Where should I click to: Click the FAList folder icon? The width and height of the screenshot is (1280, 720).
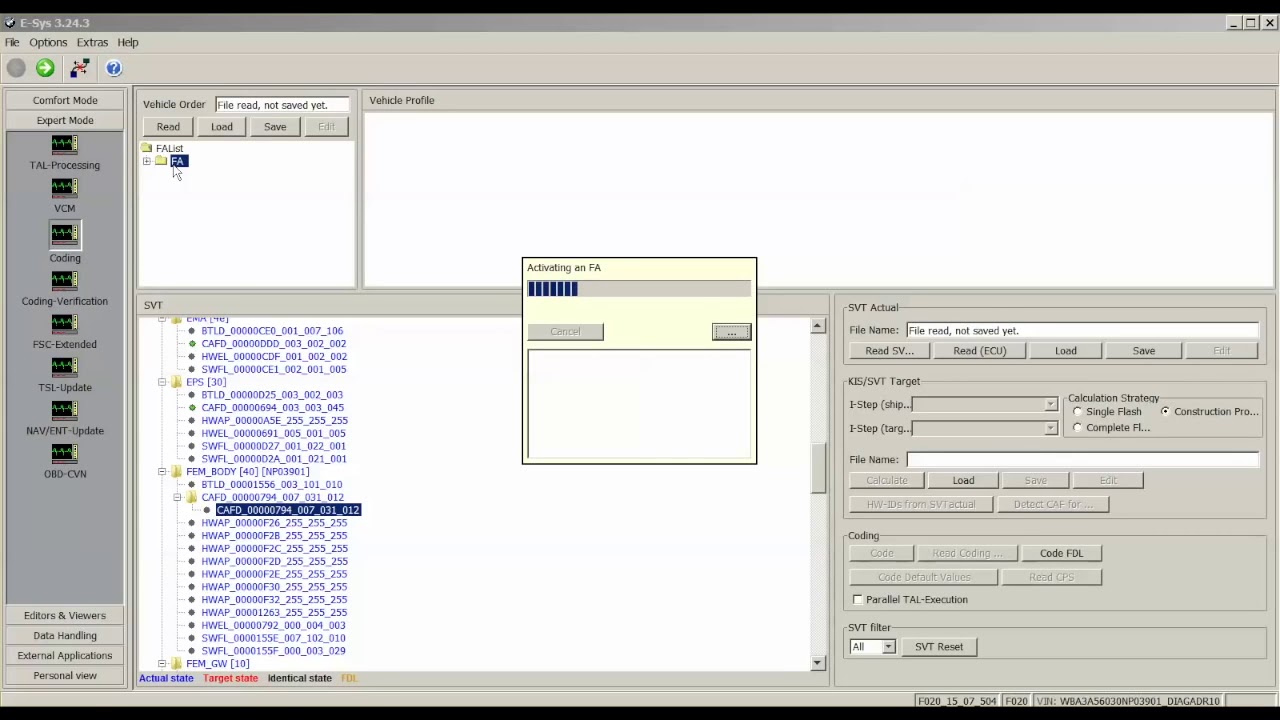coord(147,148)
